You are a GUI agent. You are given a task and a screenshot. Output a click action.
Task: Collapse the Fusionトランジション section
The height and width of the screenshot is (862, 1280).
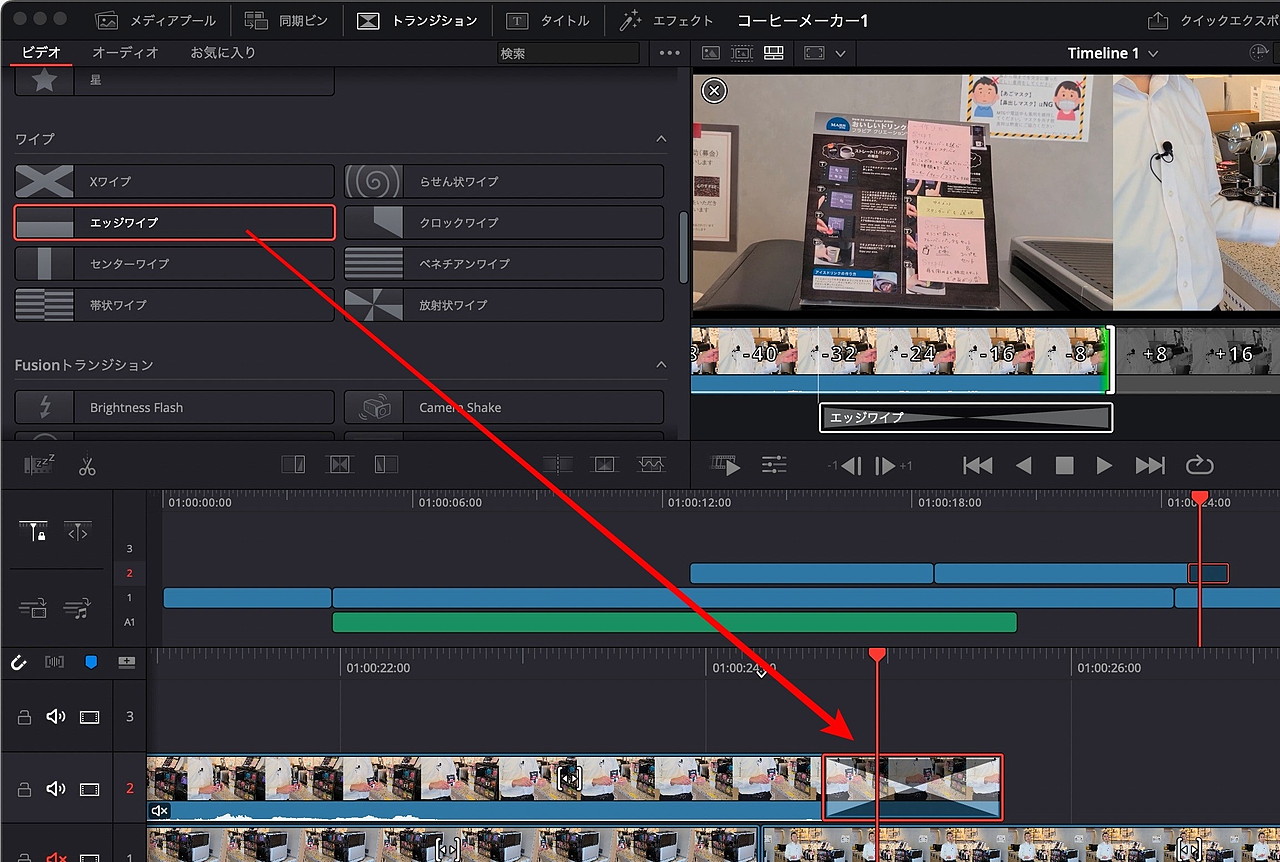(661, 365)
